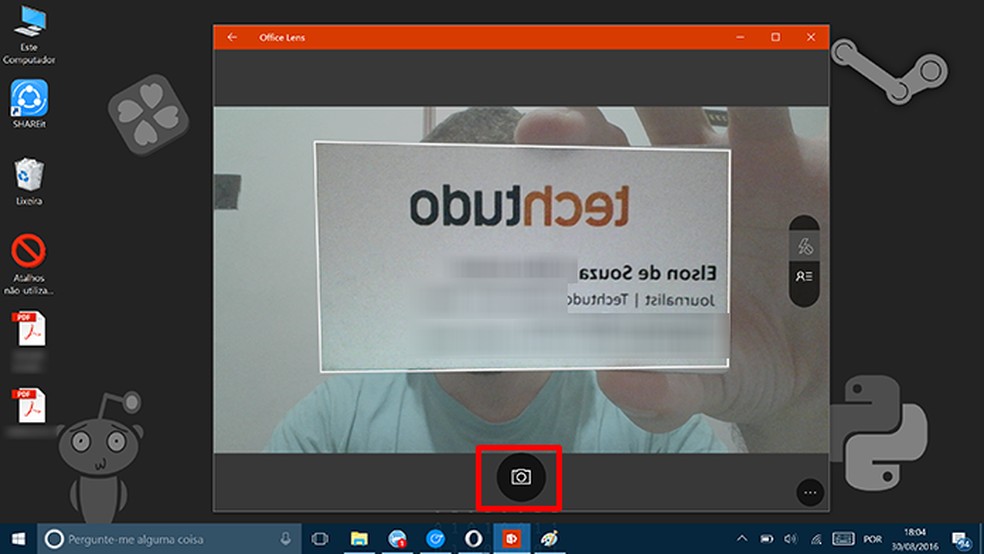Check the battery status icon

click(766, 539)
